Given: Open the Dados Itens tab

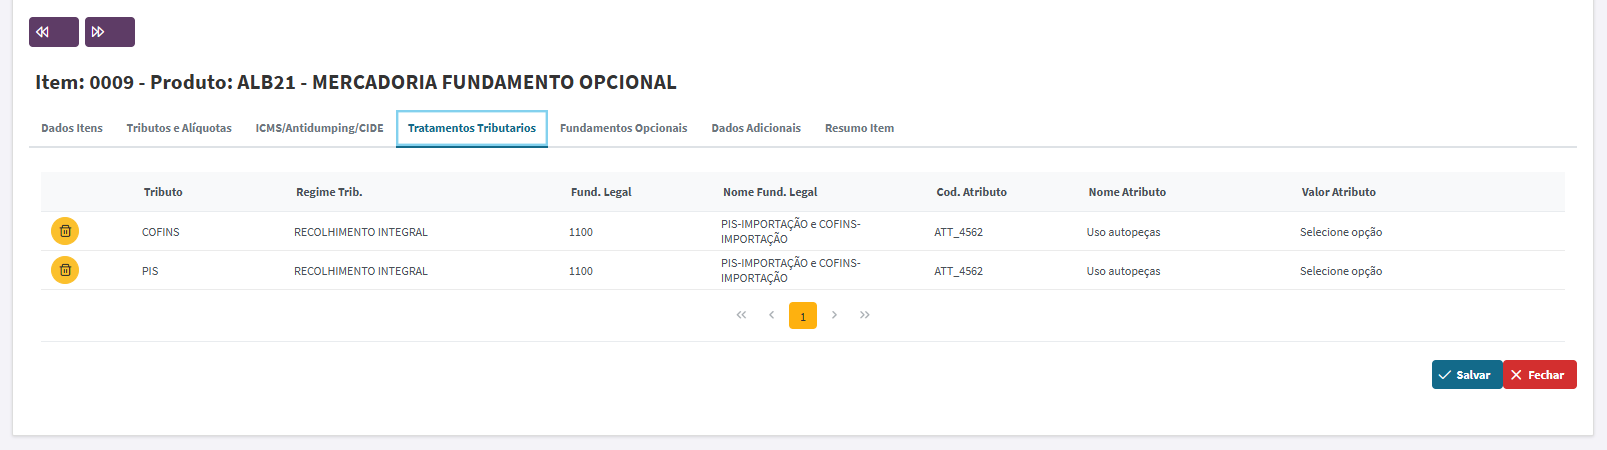Looking at the screenshot, I should coord(72,128).
